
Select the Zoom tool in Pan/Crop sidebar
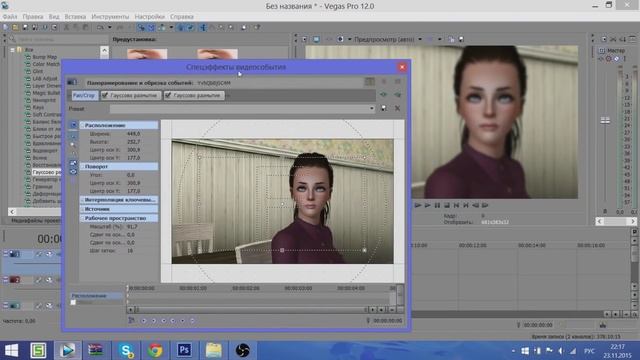73,145
